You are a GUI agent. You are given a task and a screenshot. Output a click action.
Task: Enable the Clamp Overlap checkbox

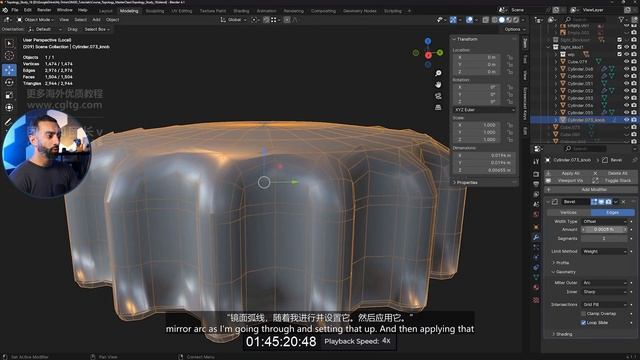tap(583, 313)
